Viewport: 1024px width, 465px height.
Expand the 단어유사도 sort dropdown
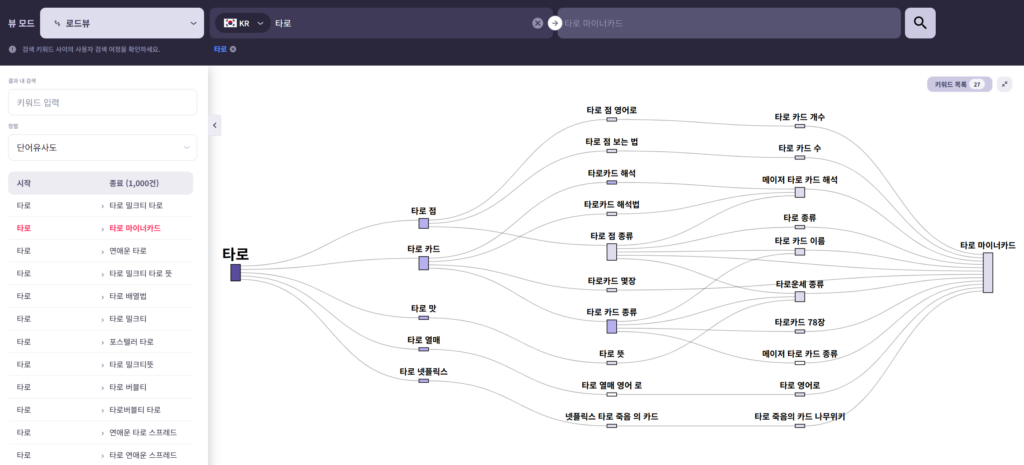102,148
